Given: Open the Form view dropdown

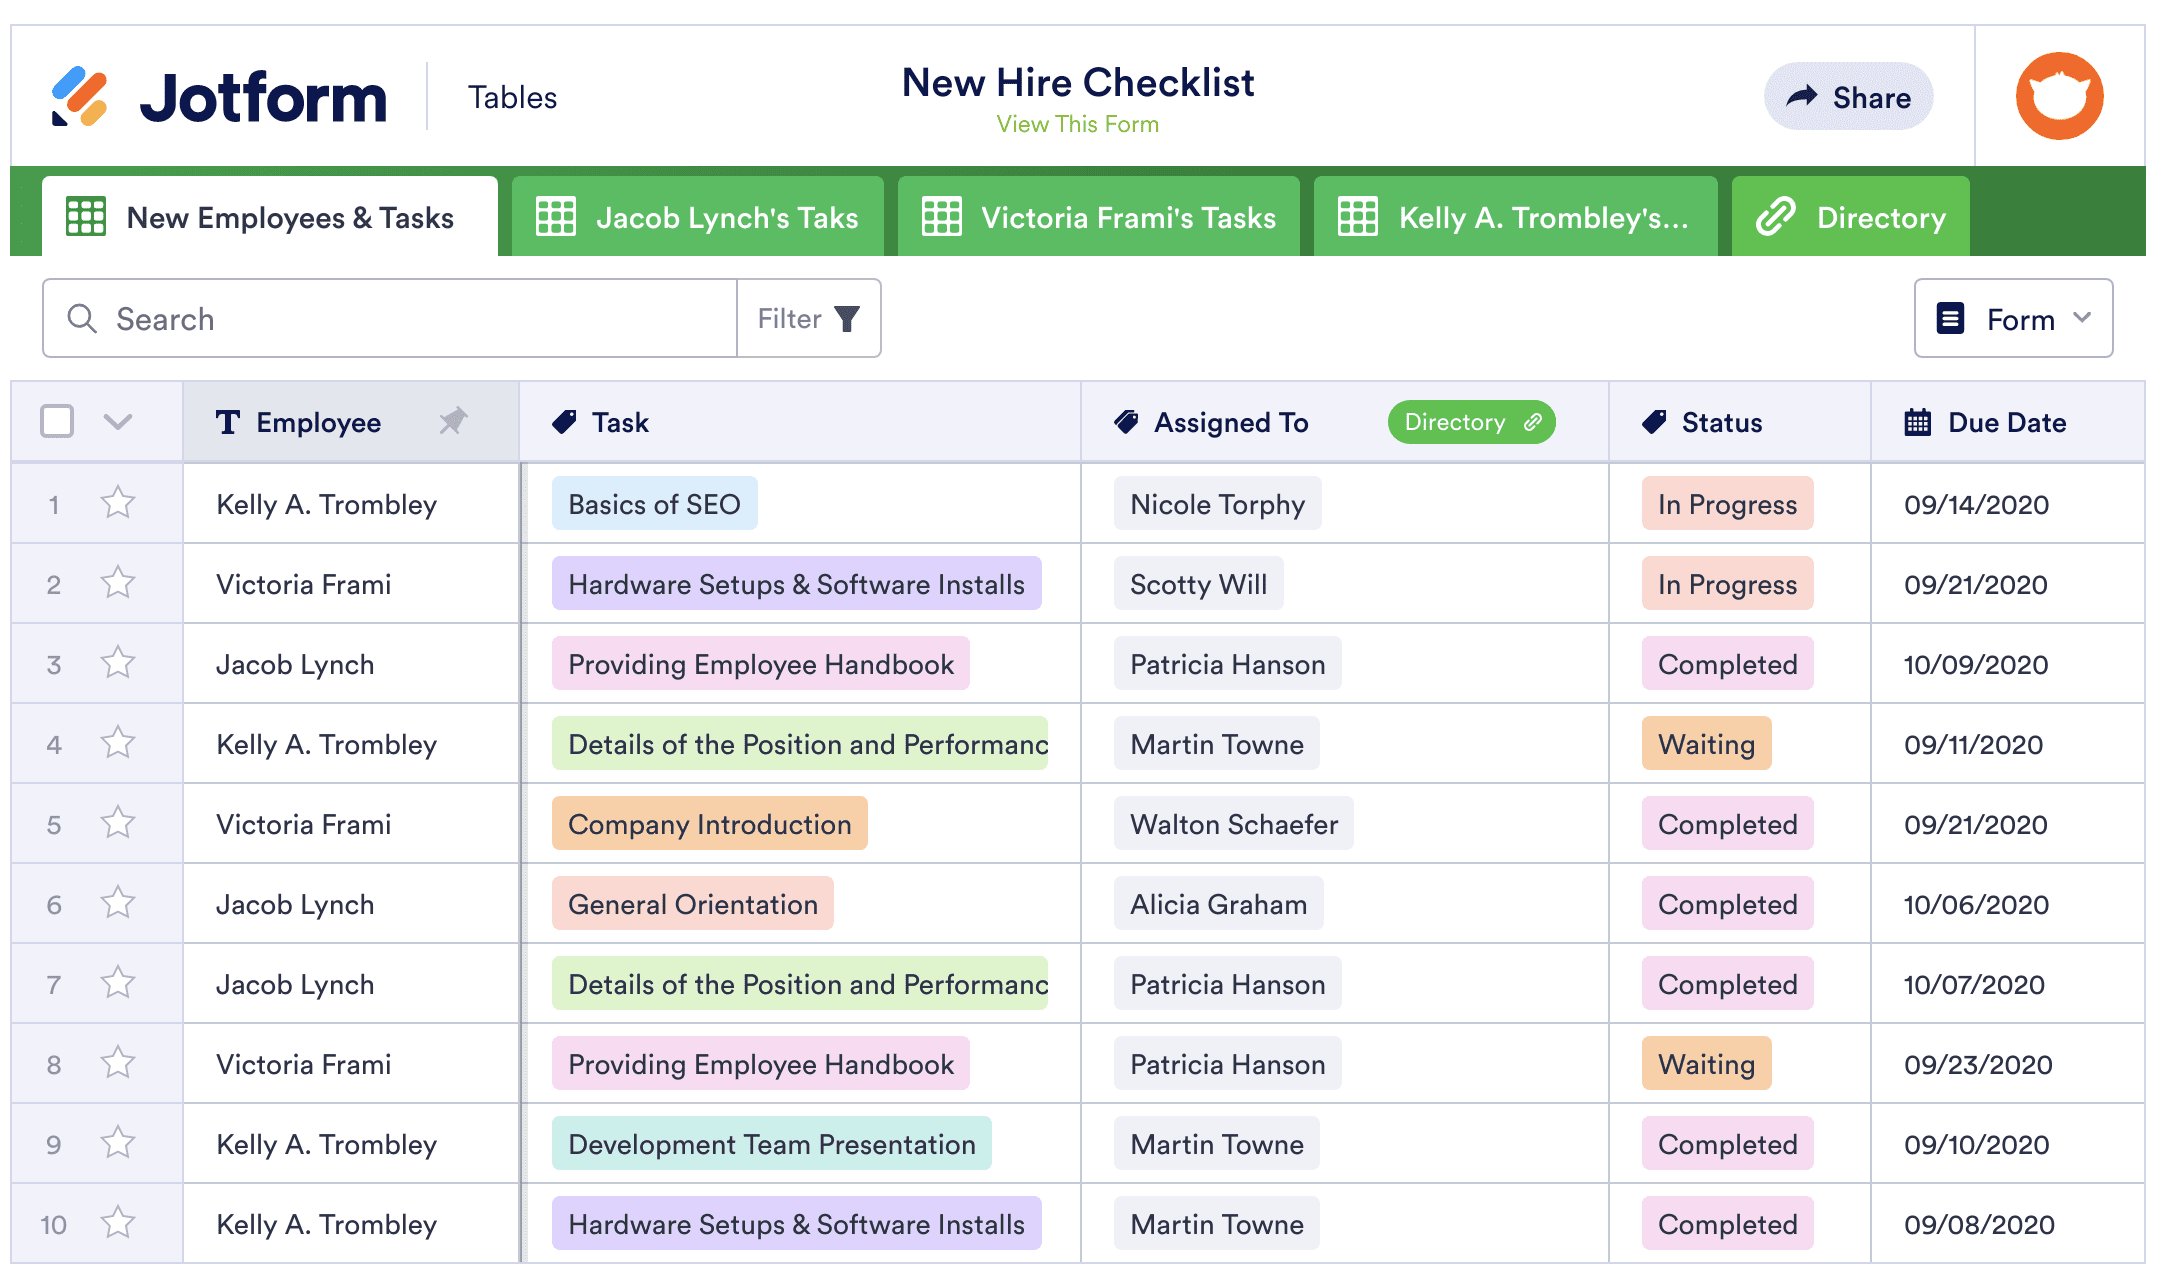Looking at the screenshot, I should pyautogui.click(x=2012, y=319).
